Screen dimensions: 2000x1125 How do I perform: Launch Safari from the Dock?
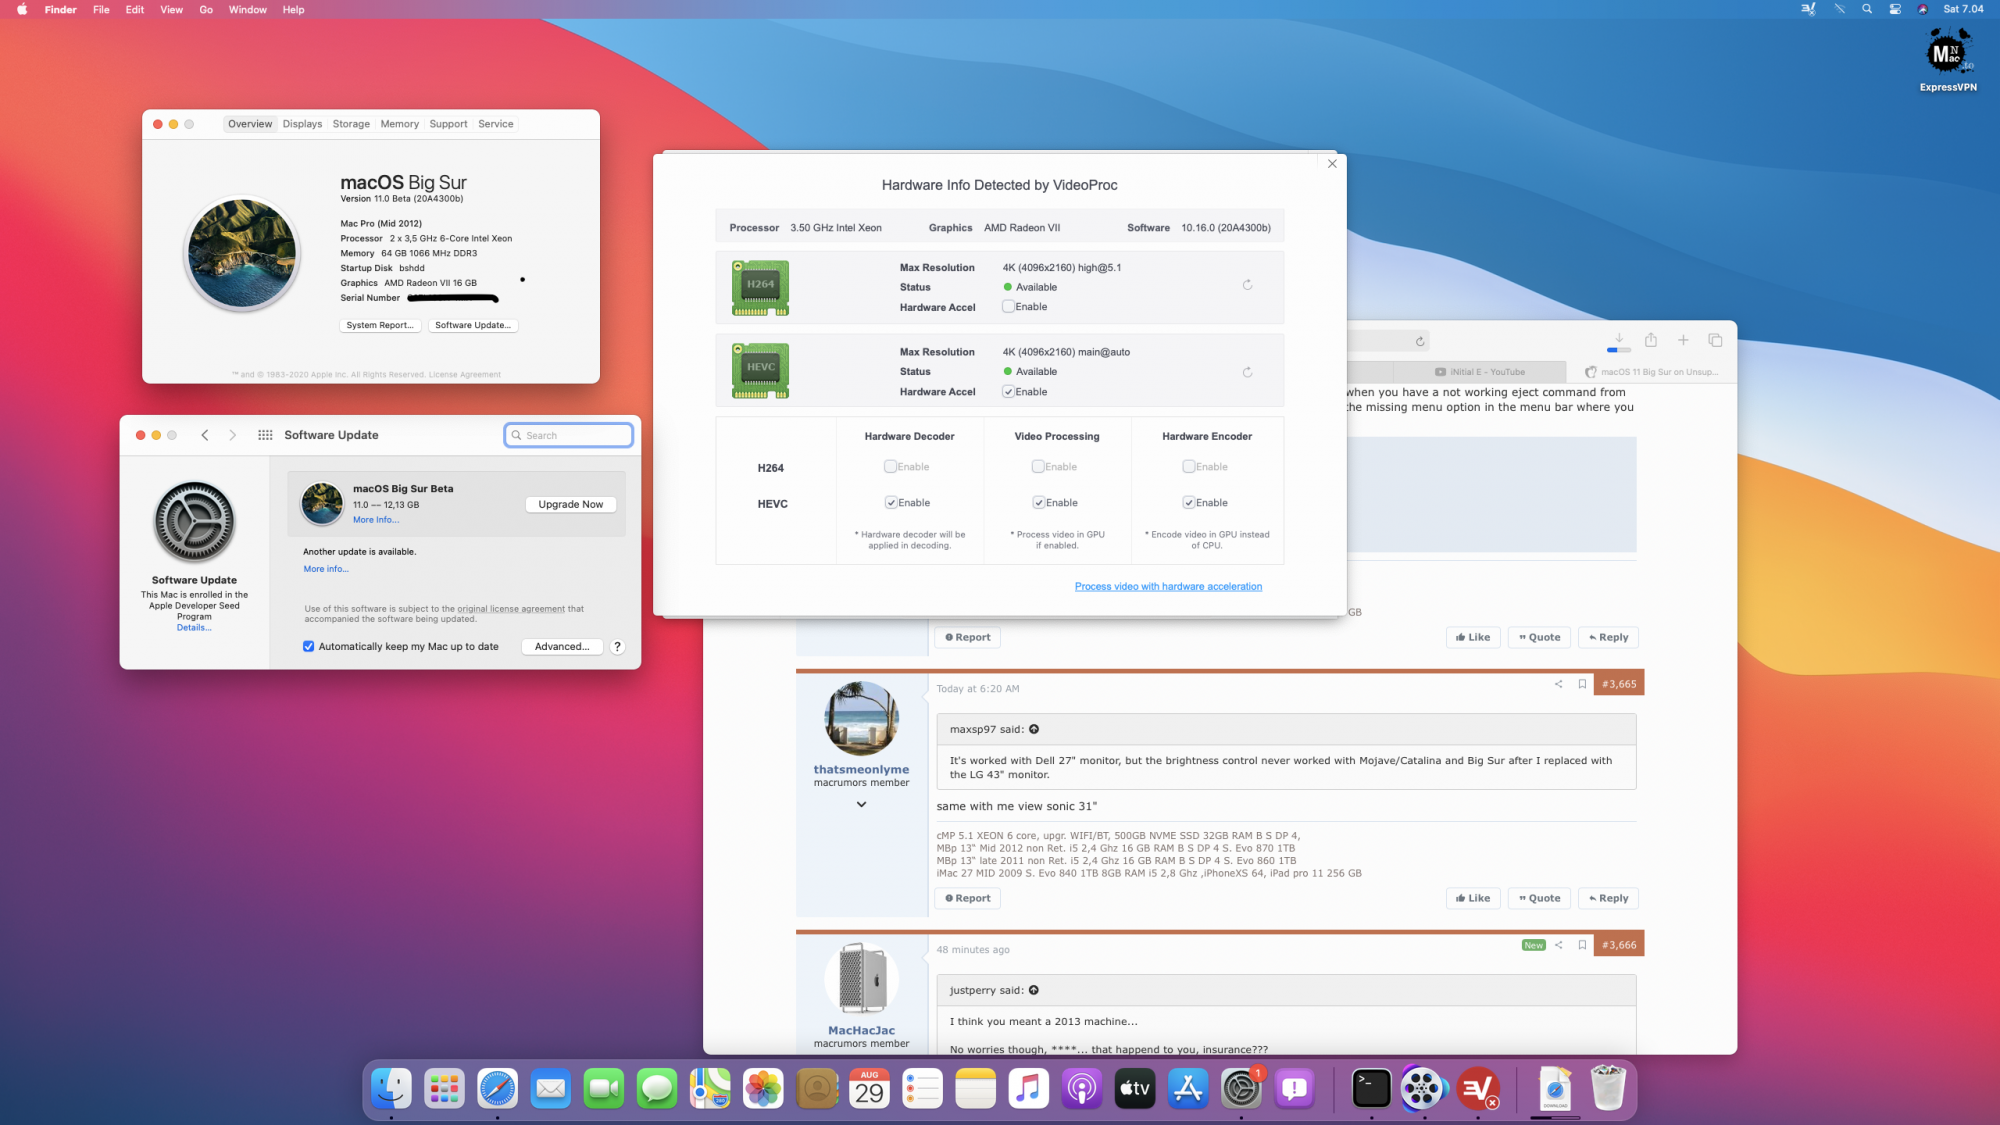pyautogui.click(x=497, y=1088)
